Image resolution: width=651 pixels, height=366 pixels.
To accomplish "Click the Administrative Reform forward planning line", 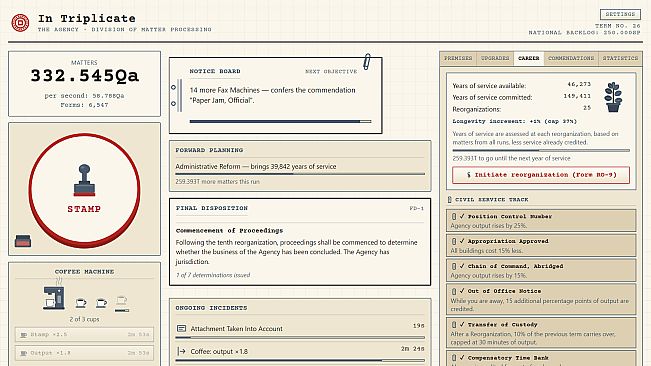I will 256,166.
